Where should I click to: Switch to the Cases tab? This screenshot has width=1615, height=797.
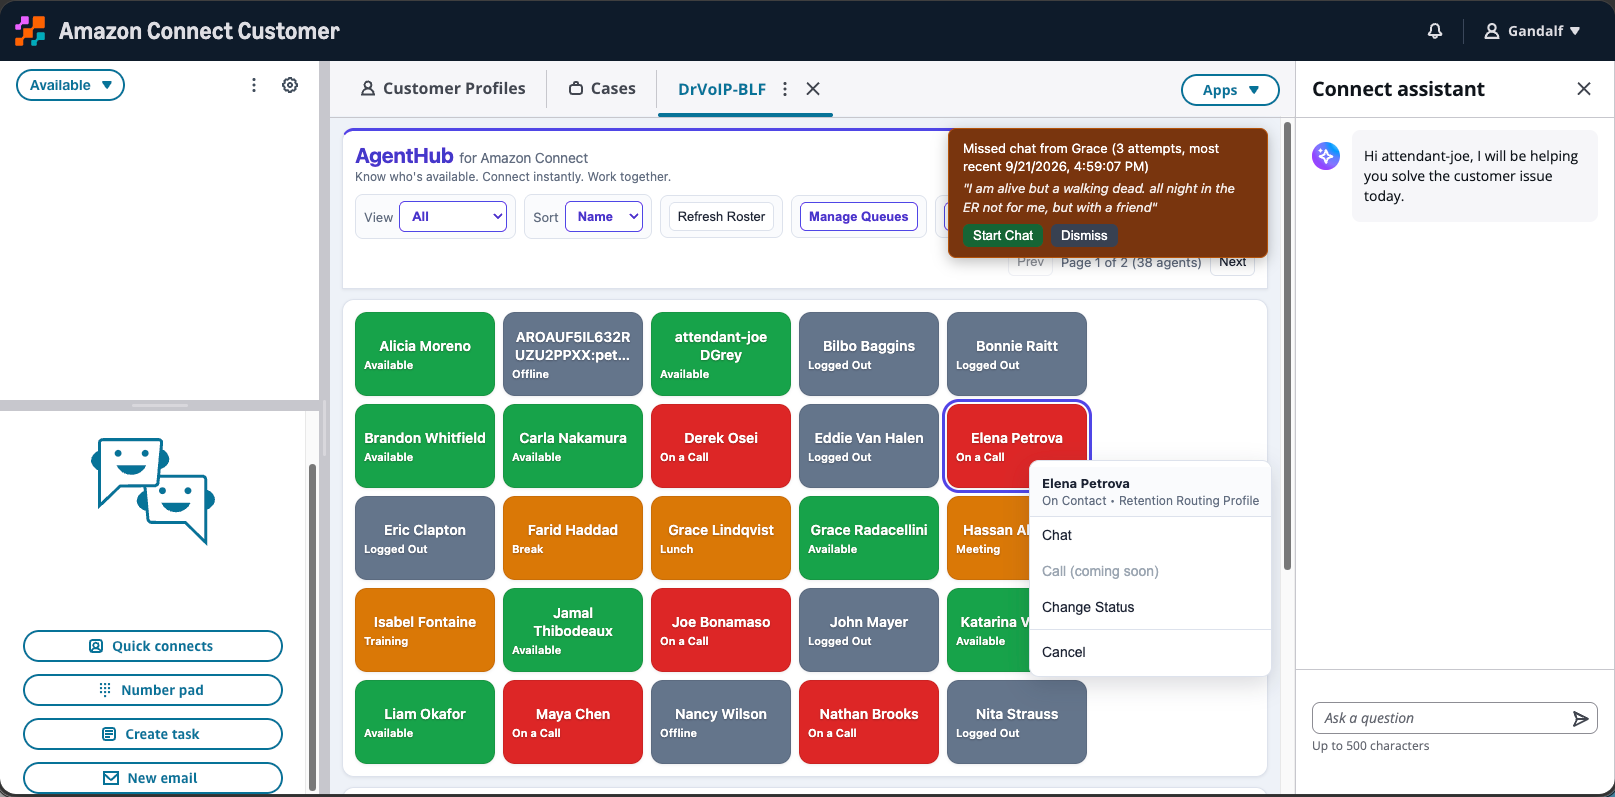(x=602, y=88)
